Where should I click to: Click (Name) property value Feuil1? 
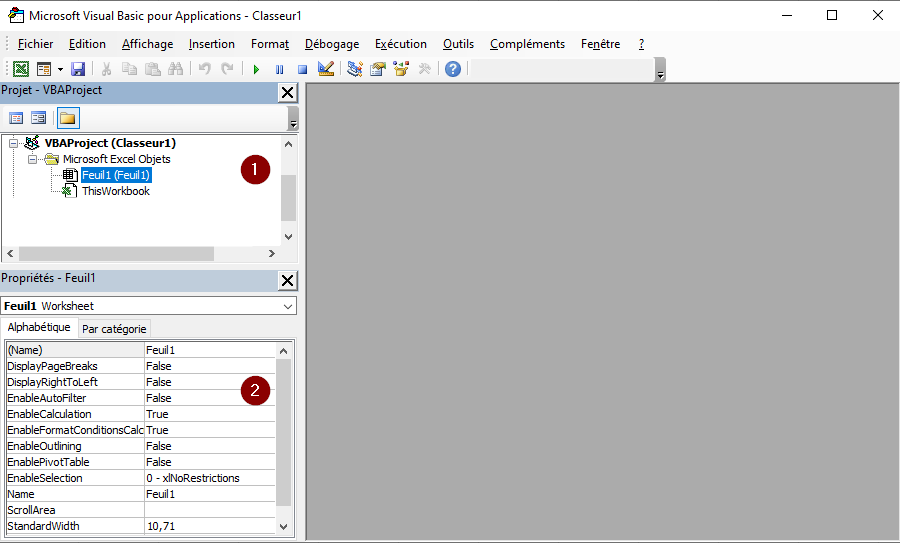(210, 350)
